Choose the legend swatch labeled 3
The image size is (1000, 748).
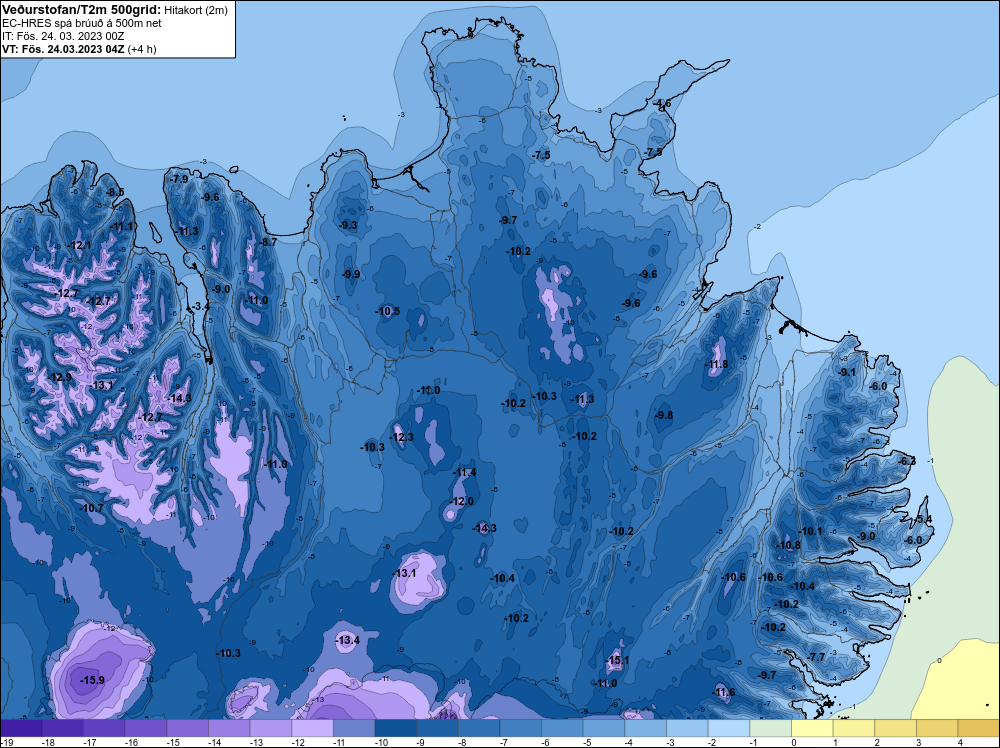click(938, 728)
